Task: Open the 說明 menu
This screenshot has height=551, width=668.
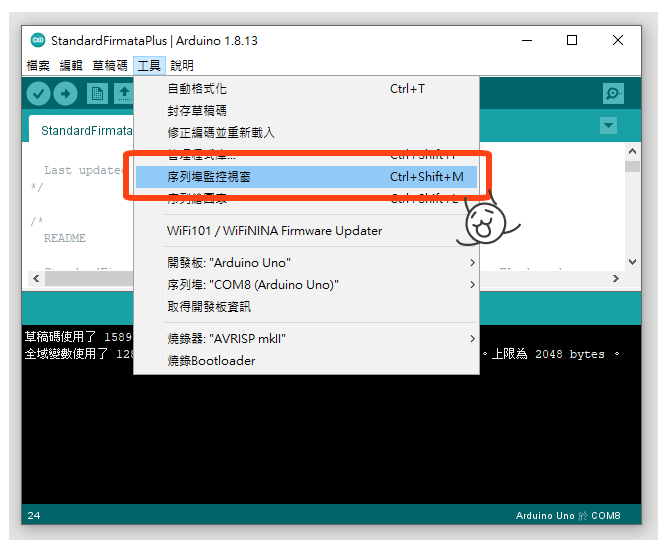Action: (x=182, y=65)
